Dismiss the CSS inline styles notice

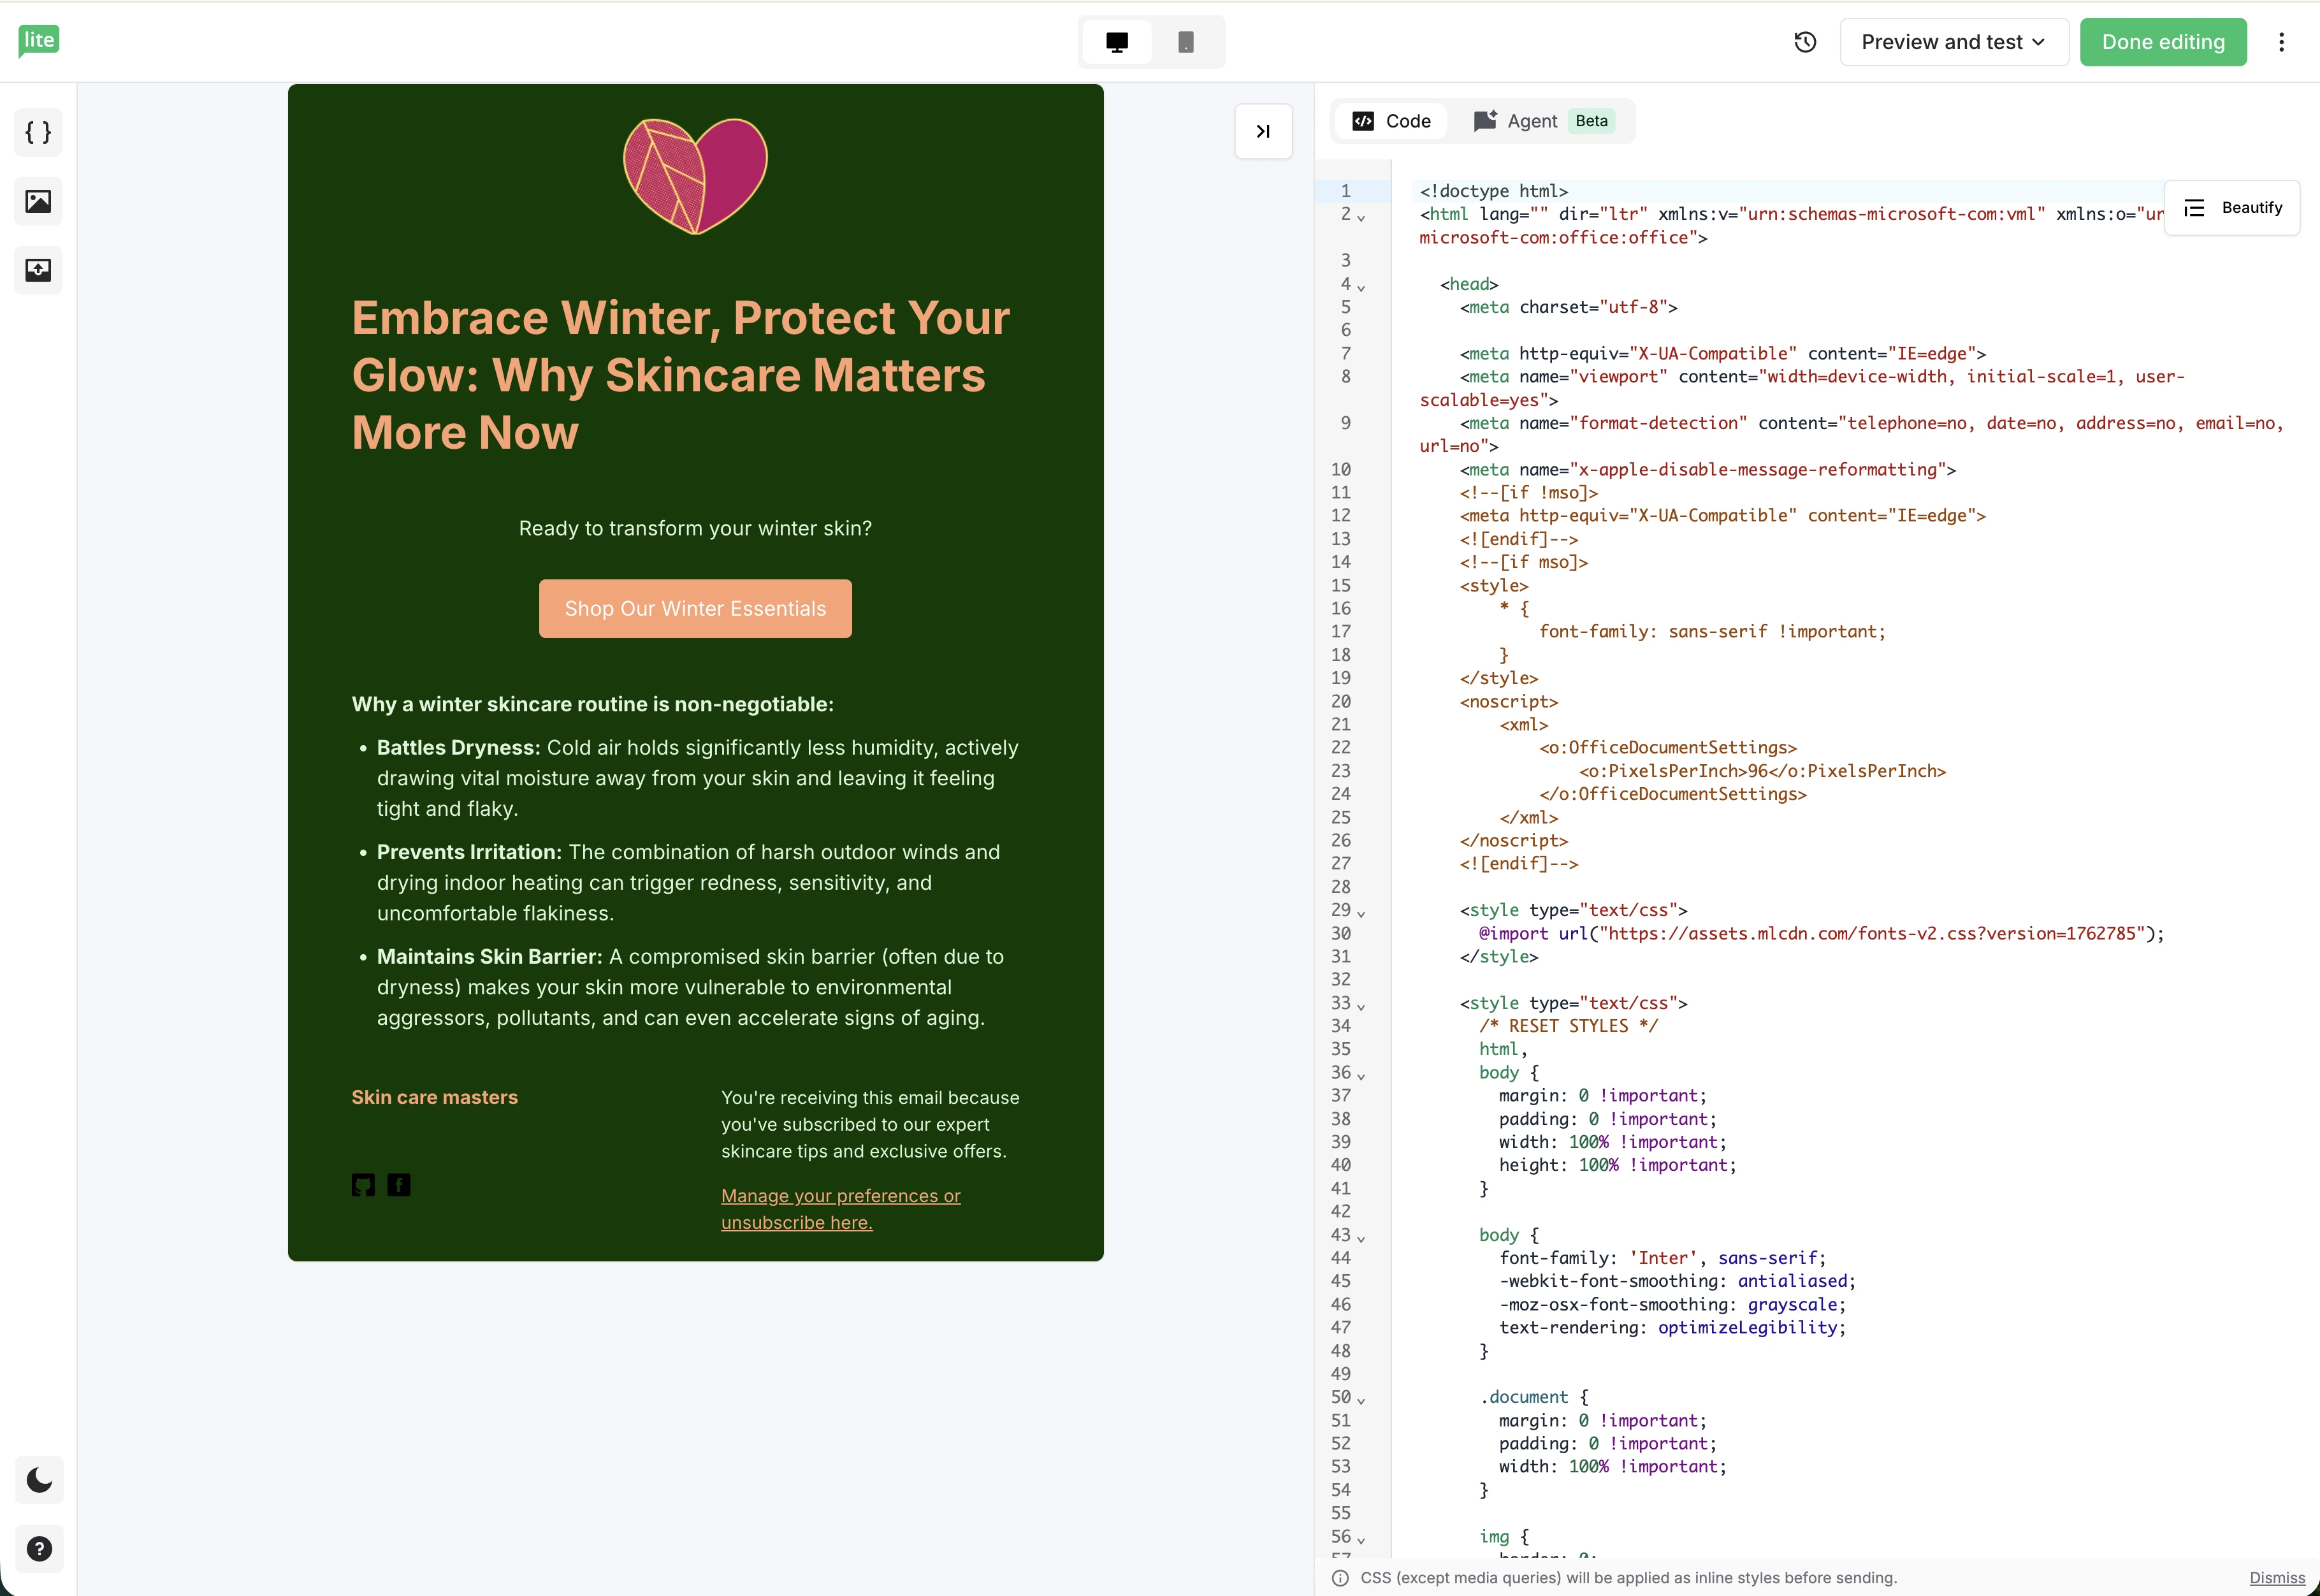pyautogui.click(x=2276, y=1577)
